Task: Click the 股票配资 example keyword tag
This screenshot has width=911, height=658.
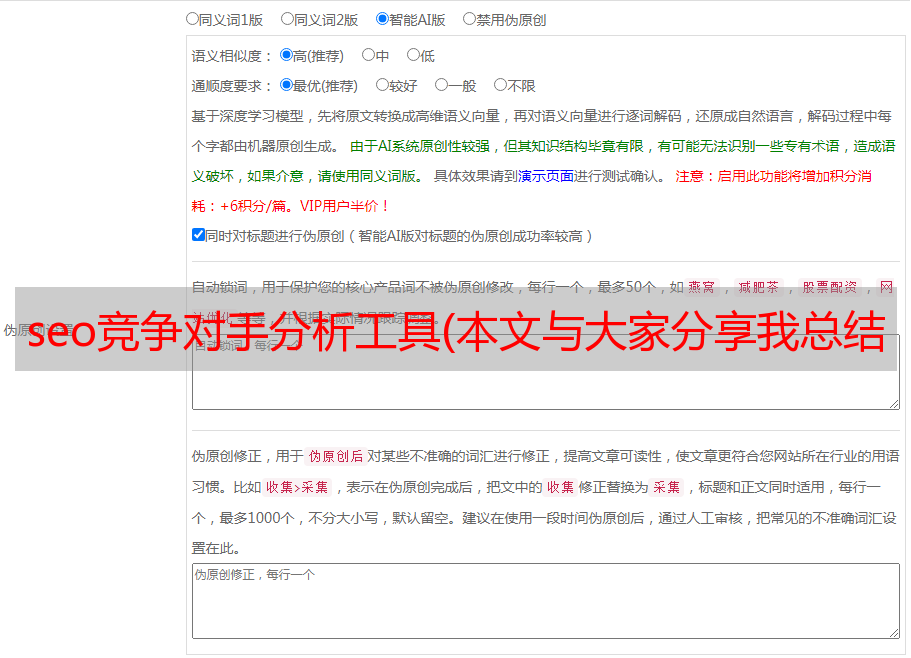Action: tap(830, 287)
